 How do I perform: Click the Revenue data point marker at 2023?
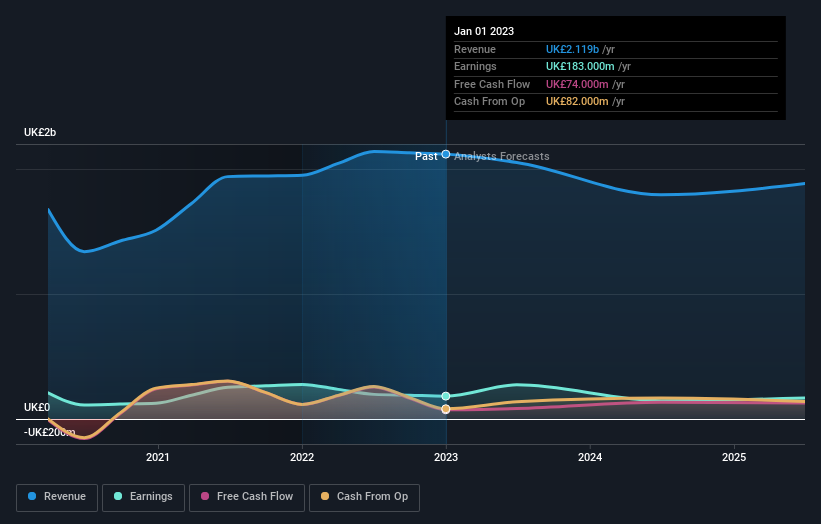(446, 154)
